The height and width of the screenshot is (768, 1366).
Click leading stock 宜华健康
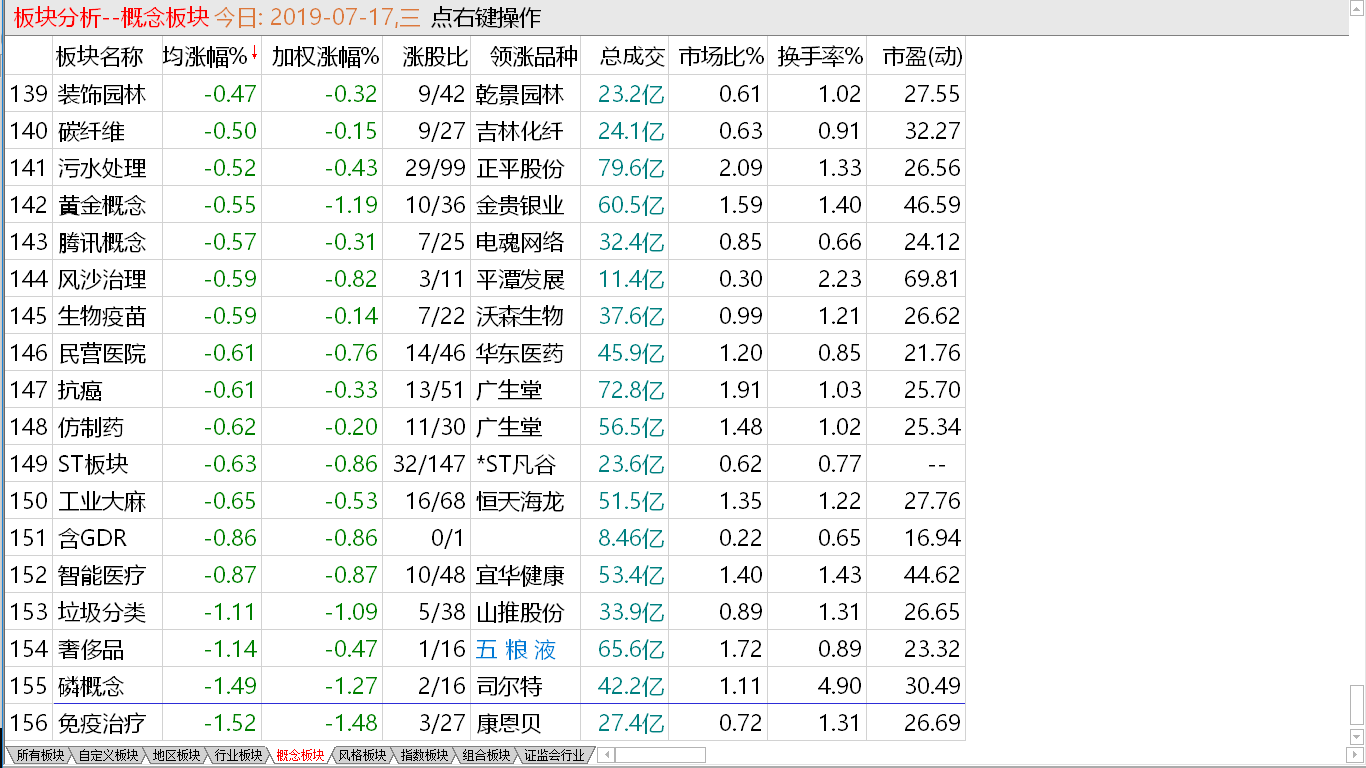click(520, 575)
